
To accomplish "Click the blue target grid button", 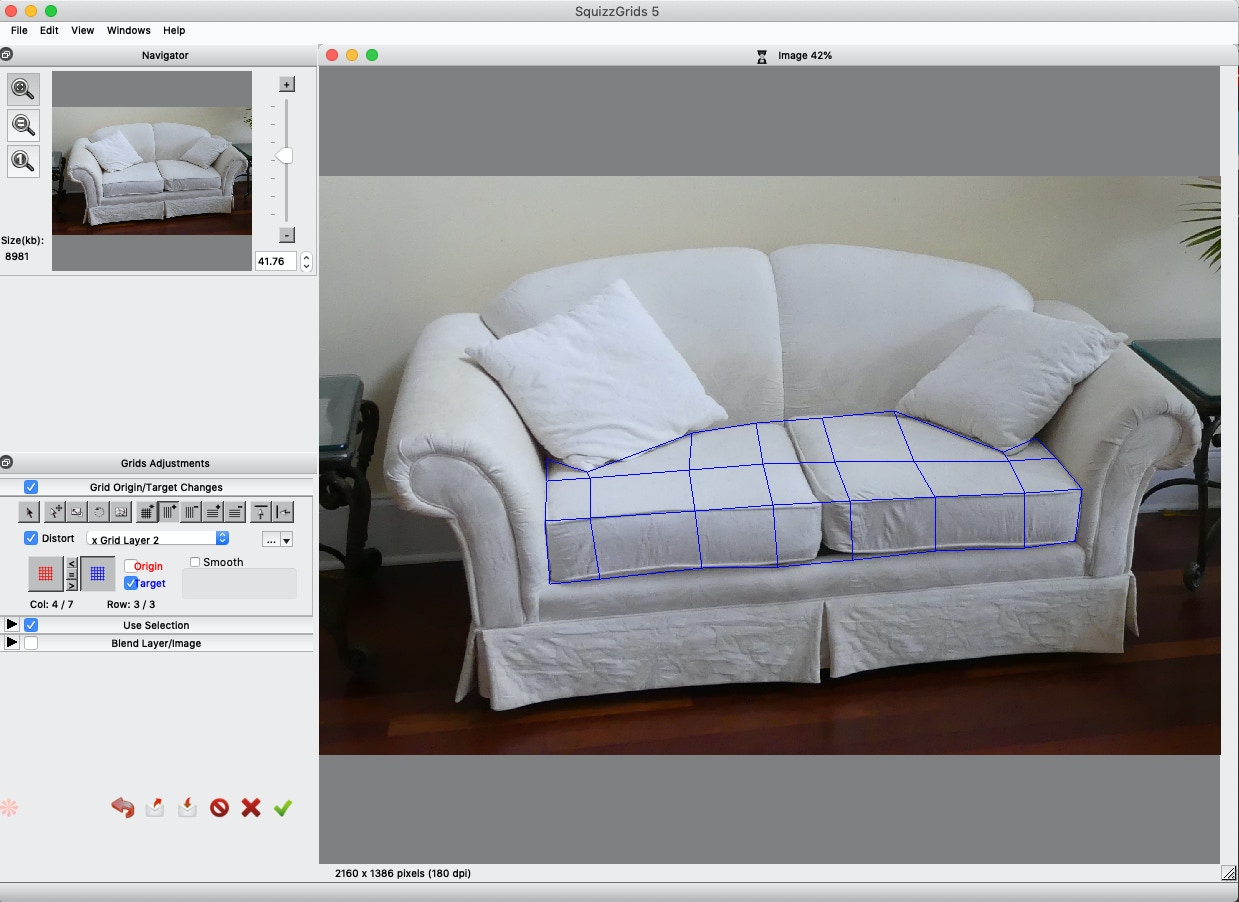I will (98, 574).
